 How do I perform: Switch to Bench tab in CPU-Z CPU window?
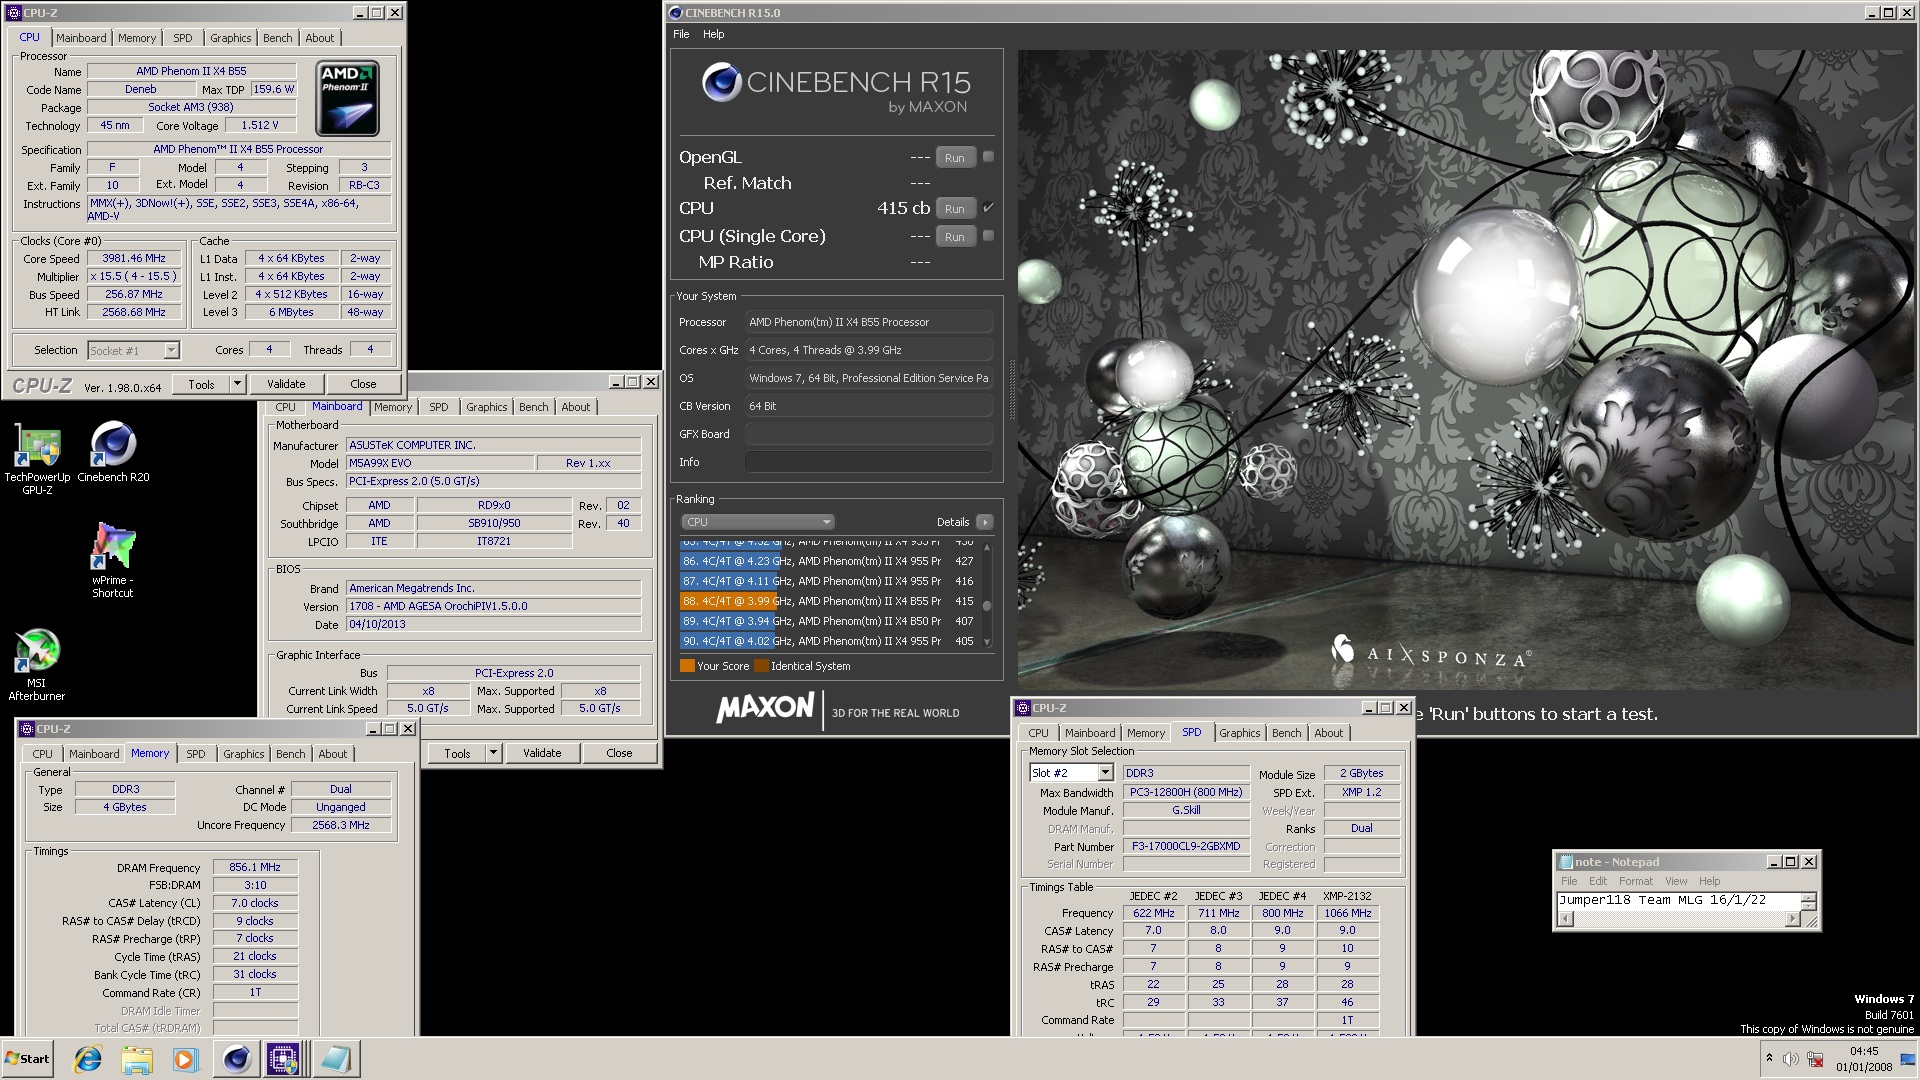pos(277,38)
